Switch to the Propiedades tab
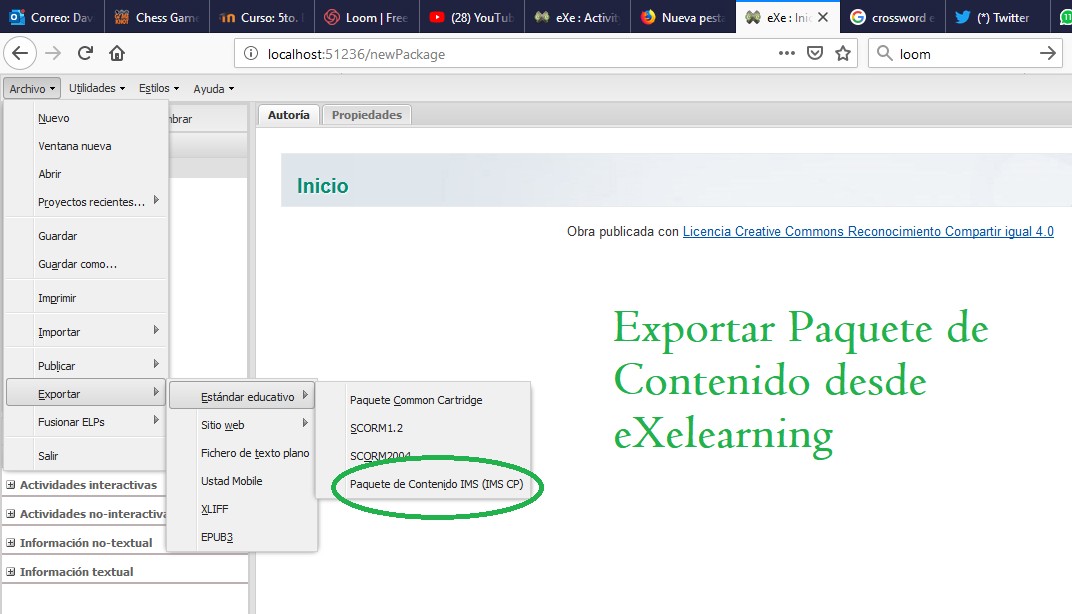1072x614 pixels. 366,115
